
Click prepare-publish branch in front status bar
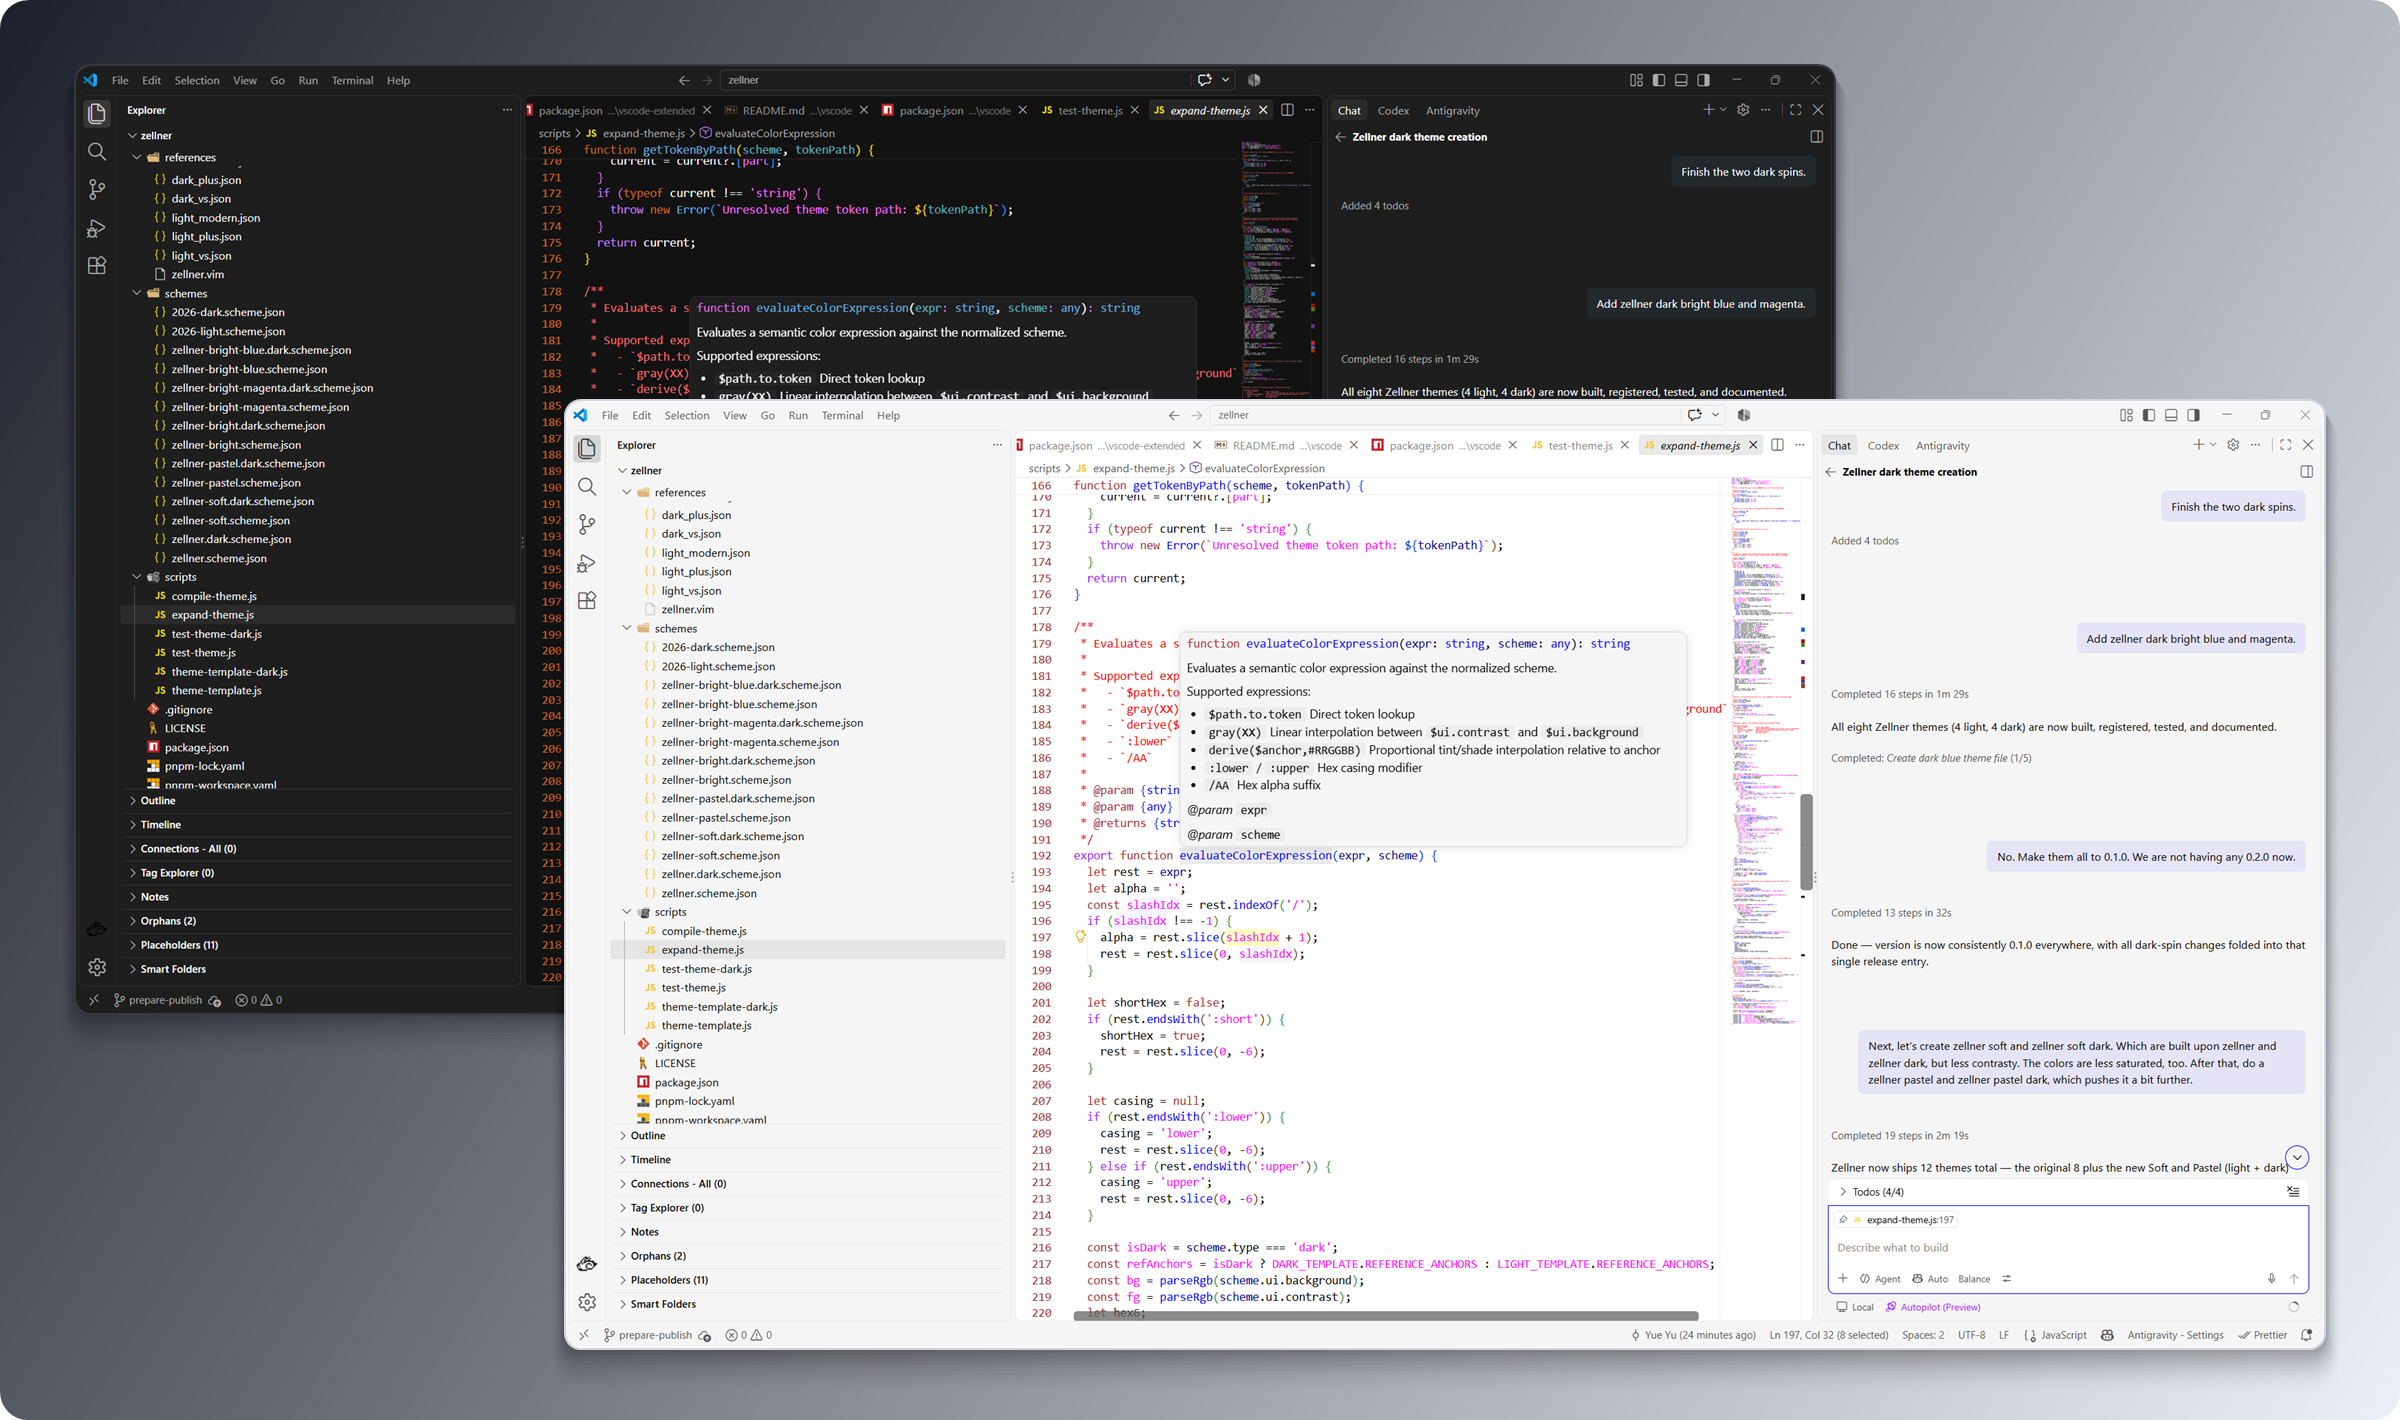tap(647, 1335)
